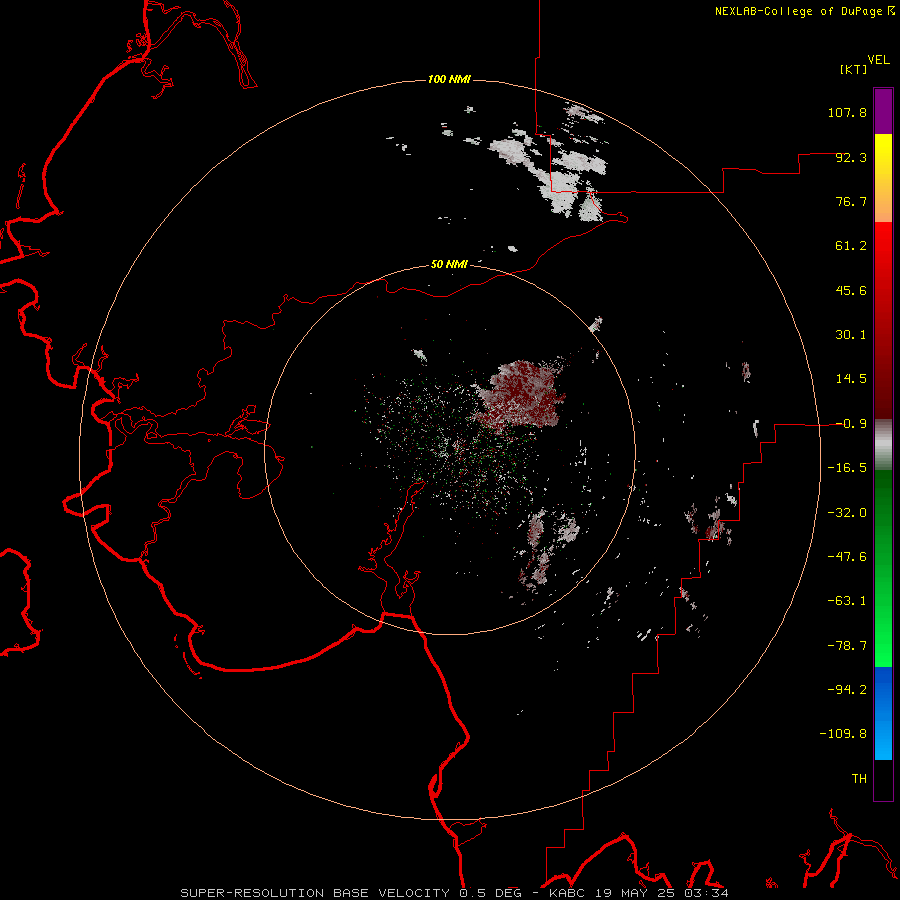Click the -94.2 legend value
Screen dimensions: 900x900
pos(847,690)
